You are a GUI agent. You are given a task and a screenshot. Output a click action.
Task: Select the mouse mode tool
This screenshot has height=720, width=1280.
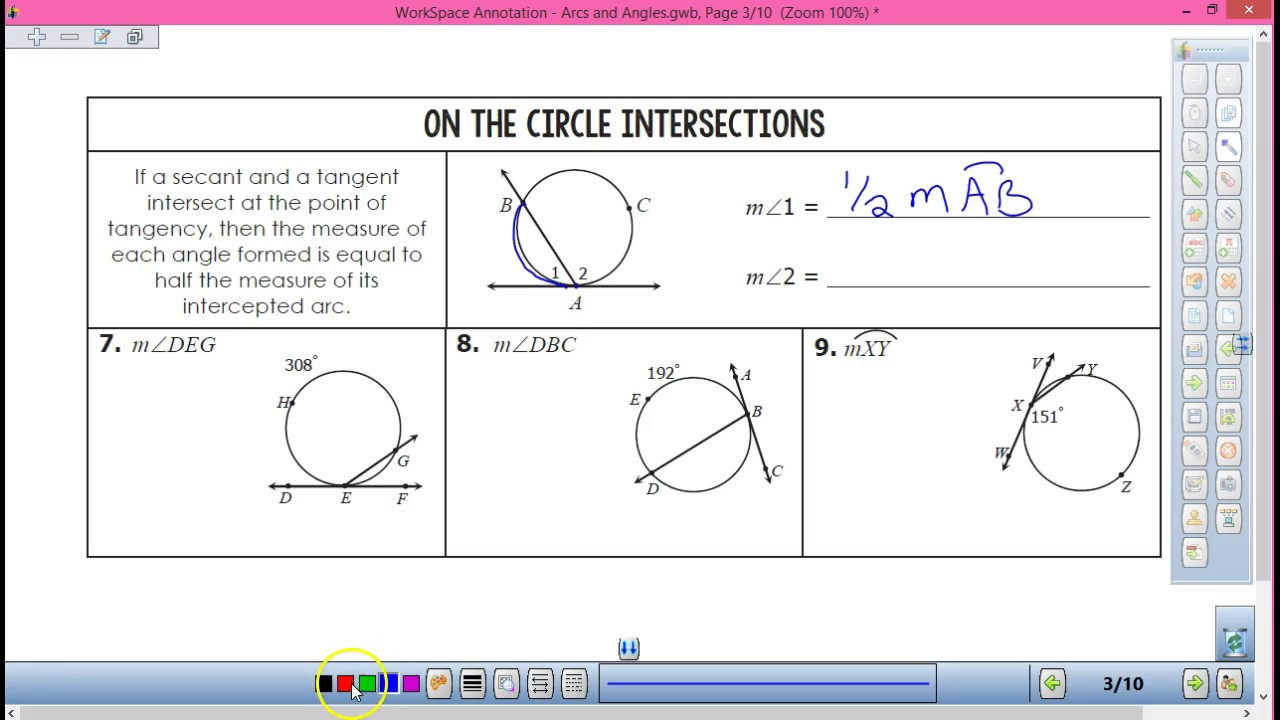tap(1194, 113)
